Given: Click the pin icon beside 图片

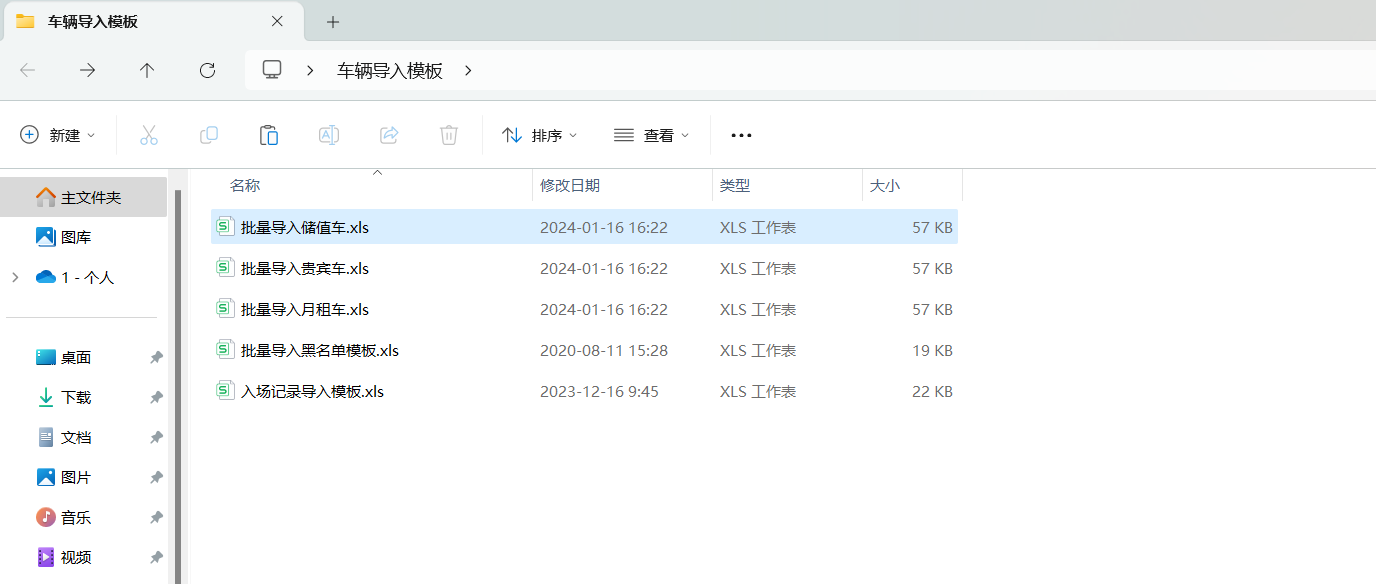Looking at the screenshot, I should tap(156, 477).
